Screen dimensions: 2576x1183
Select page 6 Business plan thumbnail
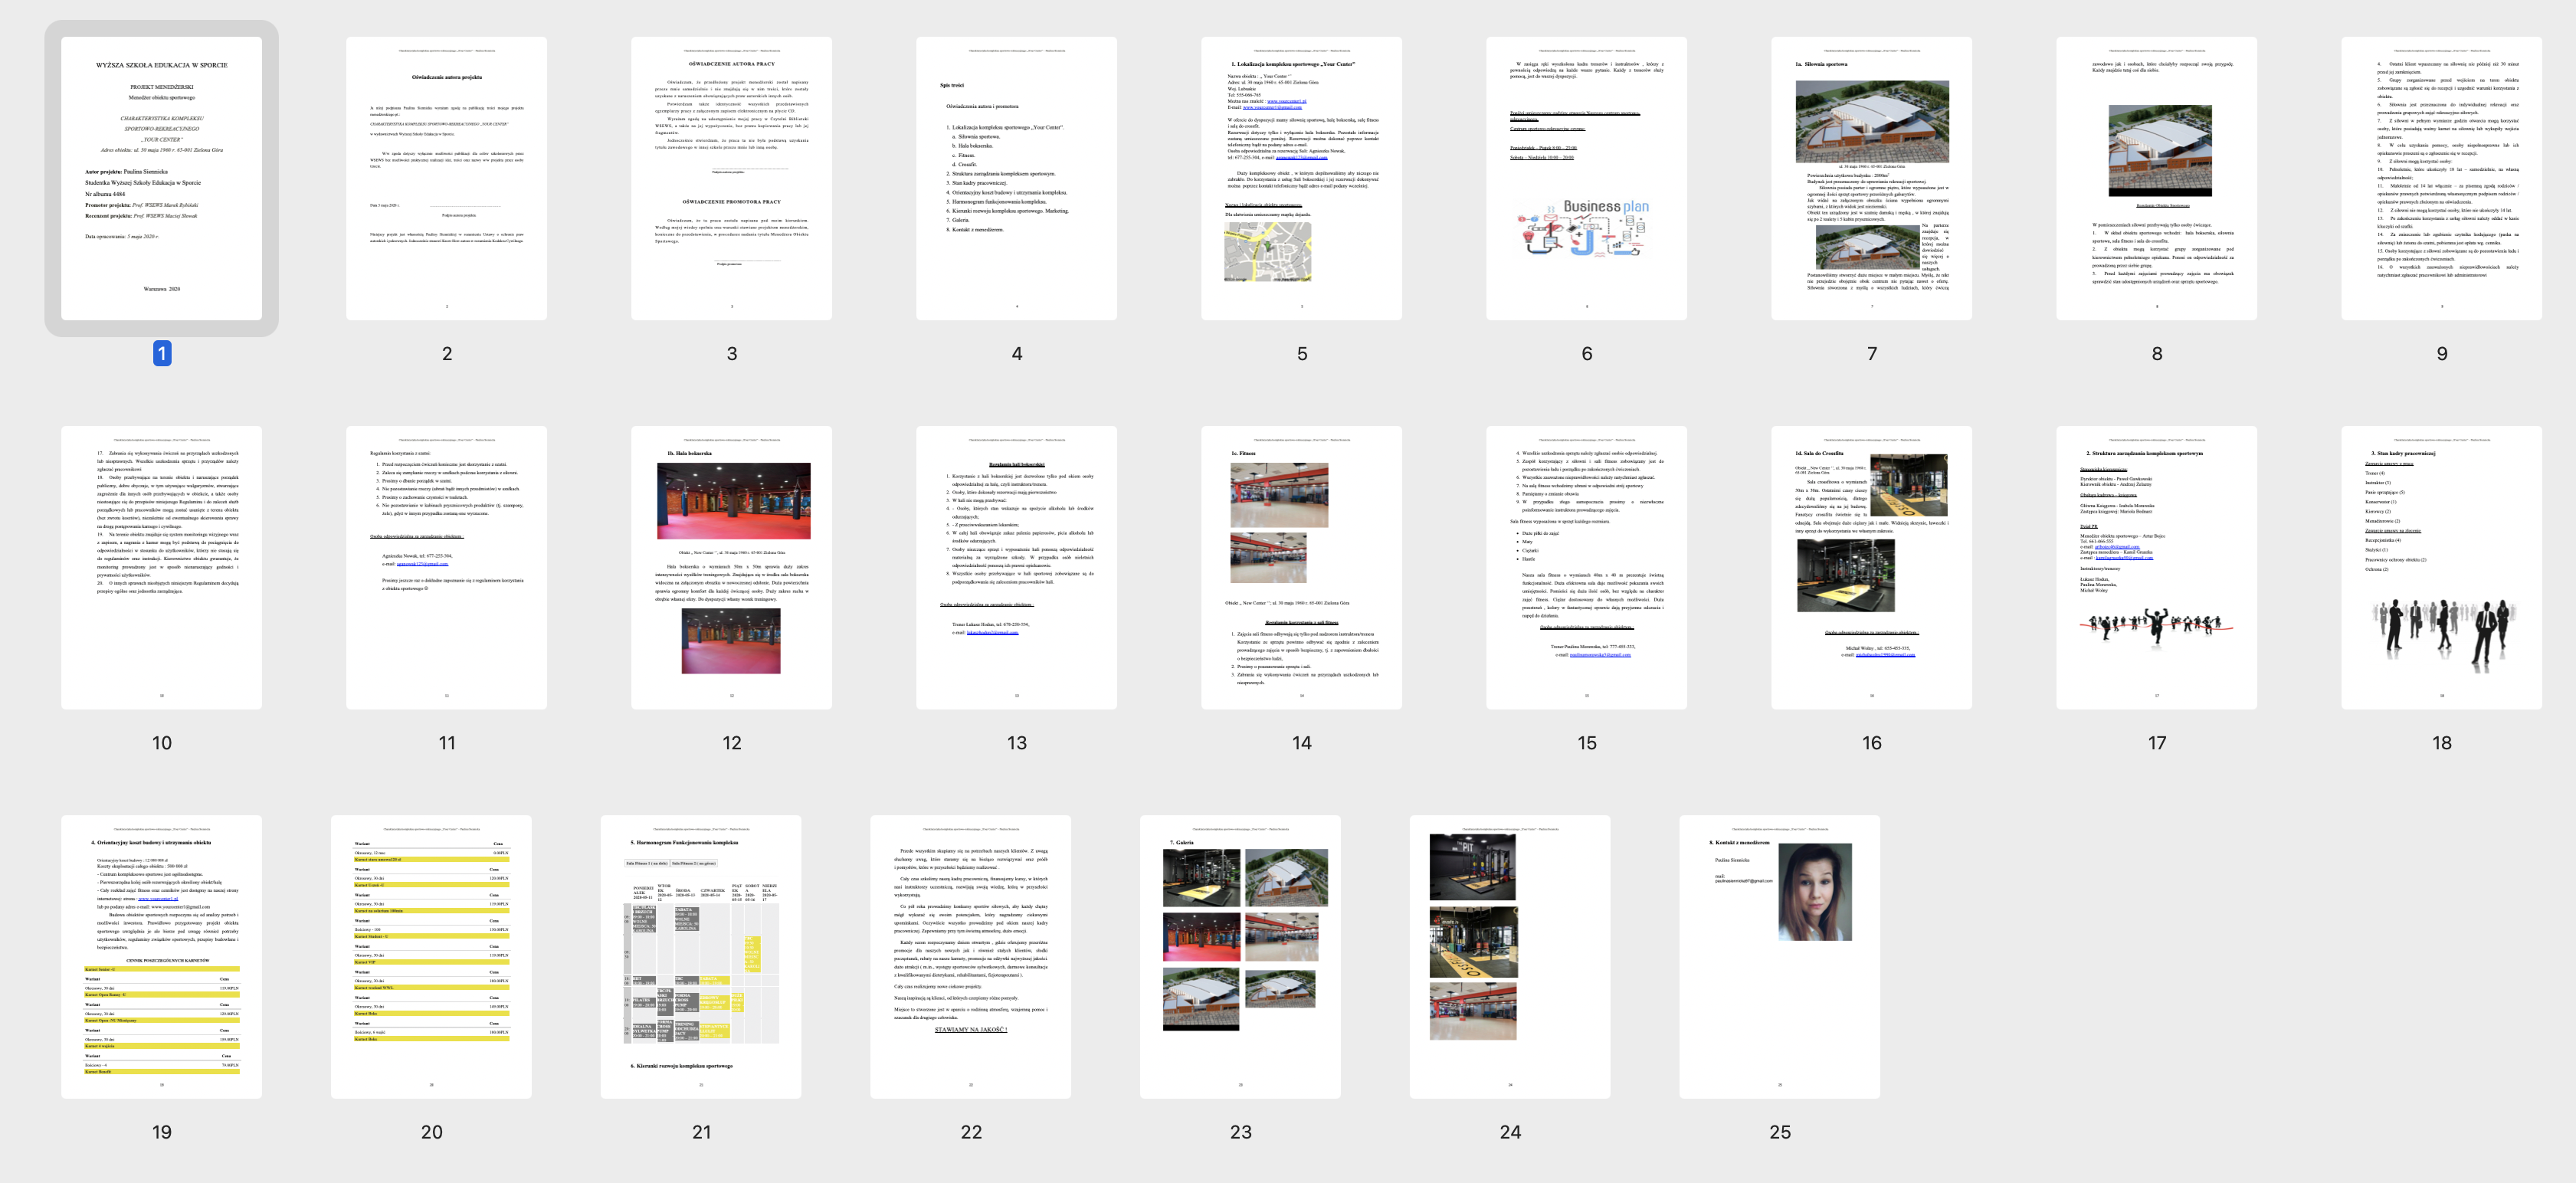[1586, 178]
